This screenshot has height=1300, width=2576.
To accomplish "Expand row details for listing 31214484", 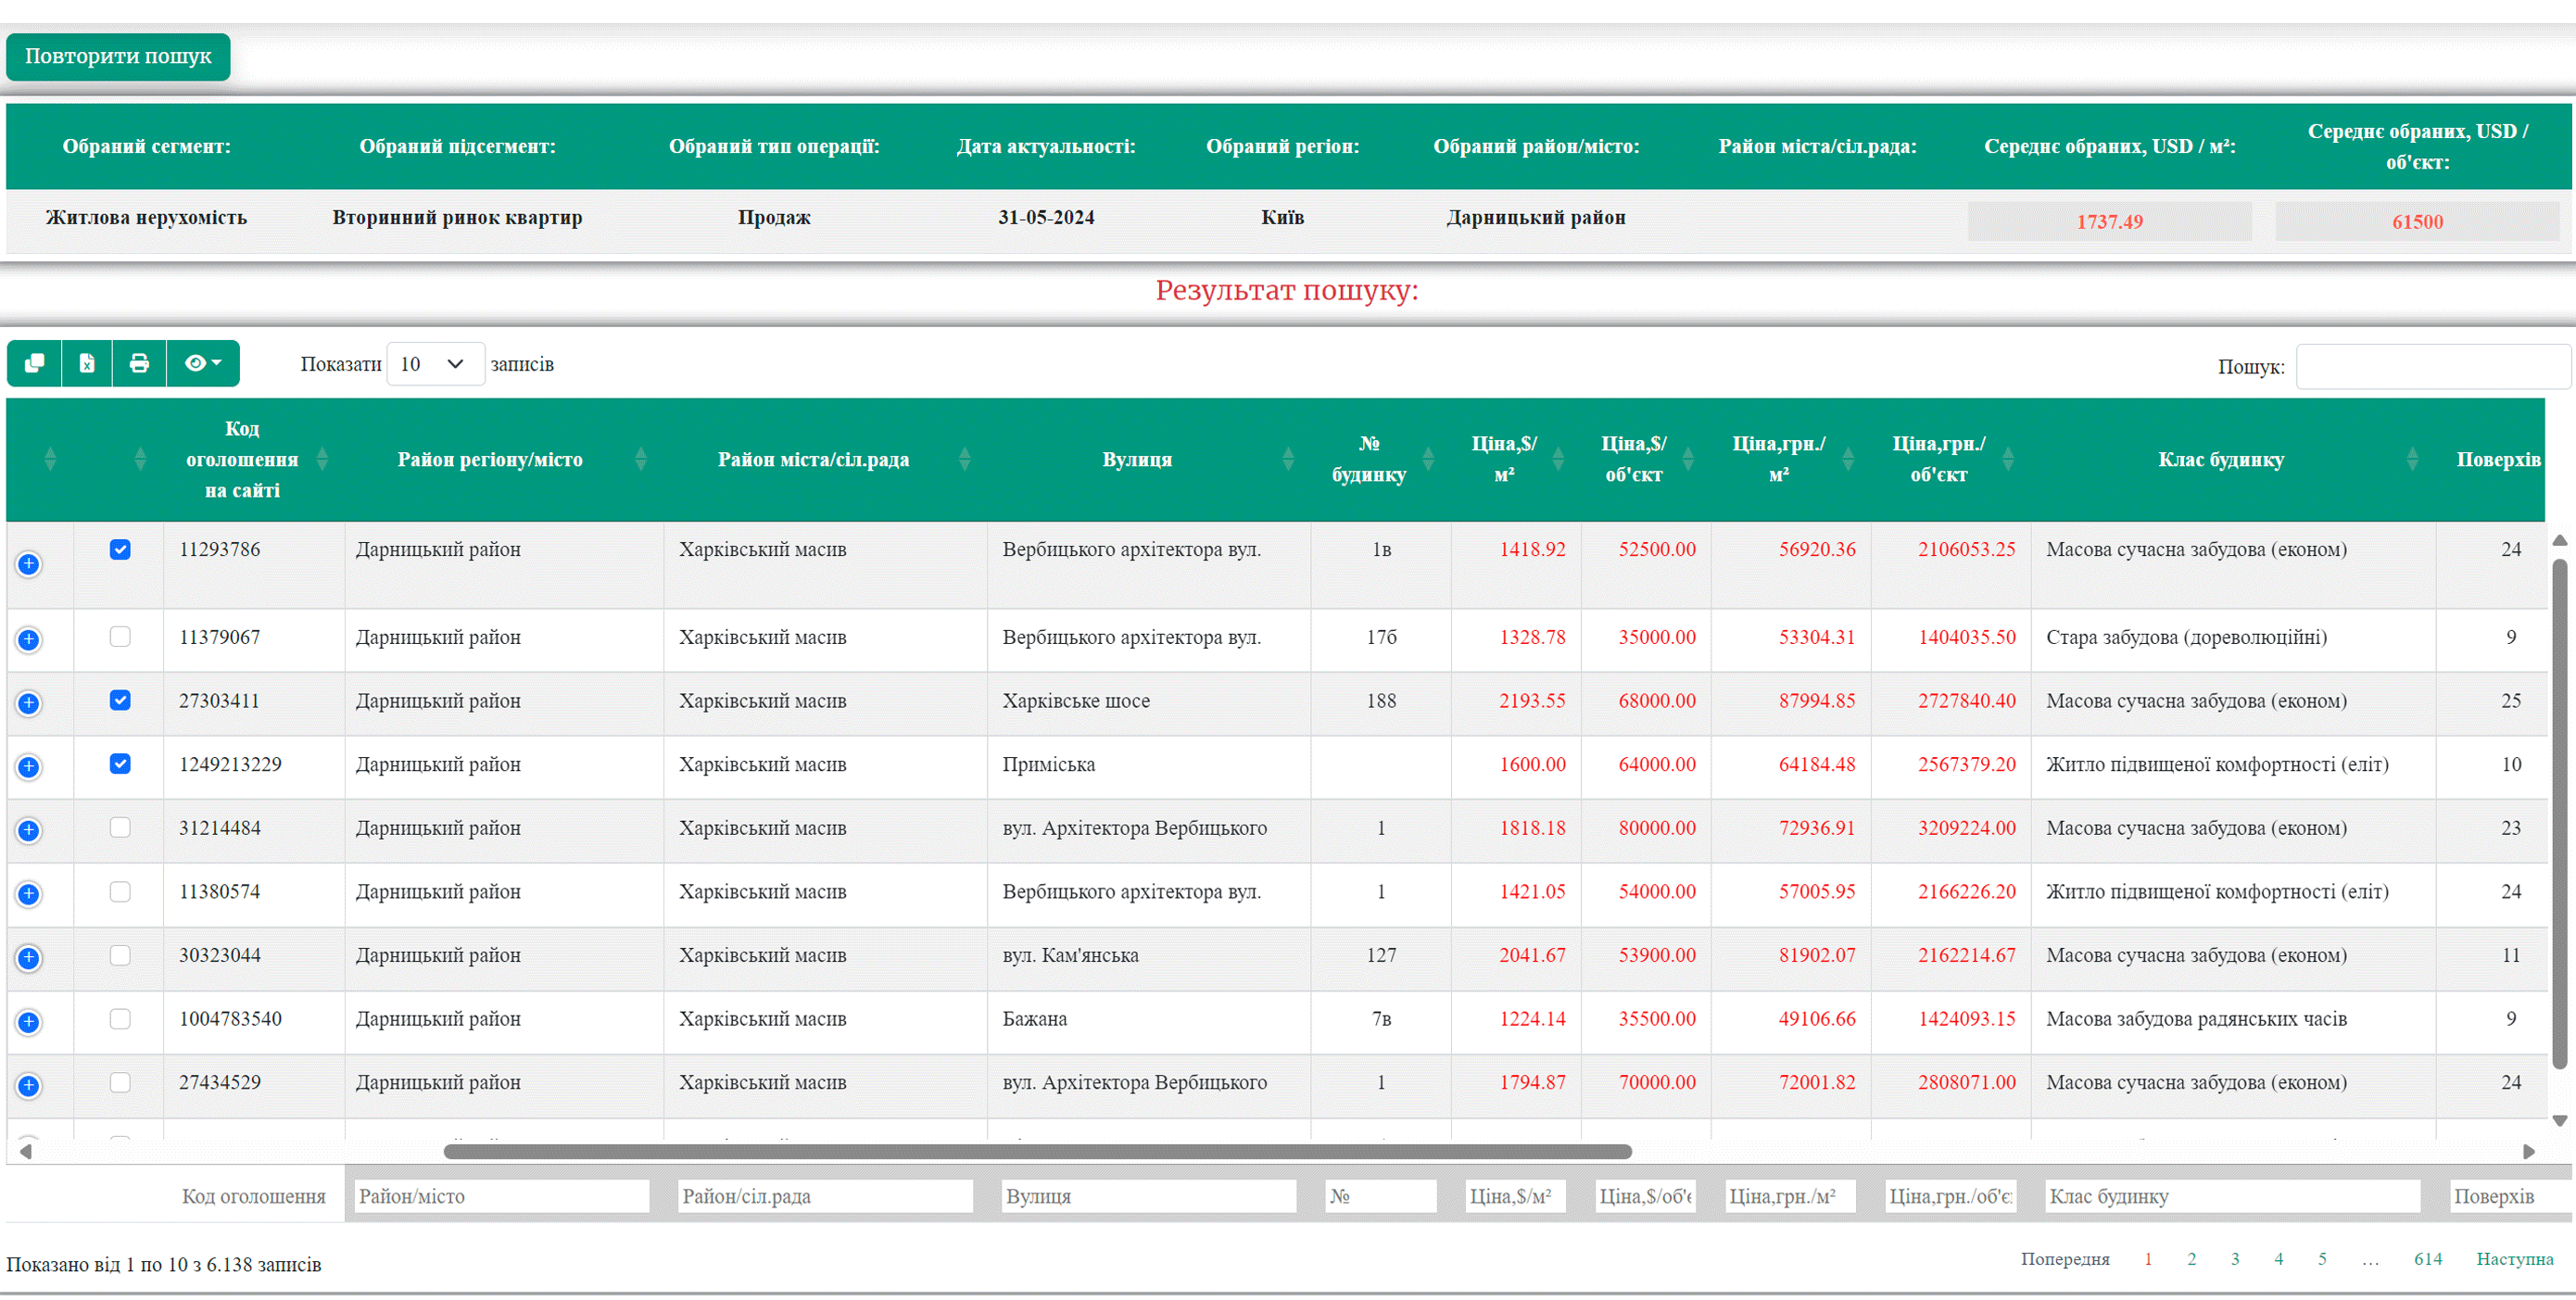I will tap(28, 830).
